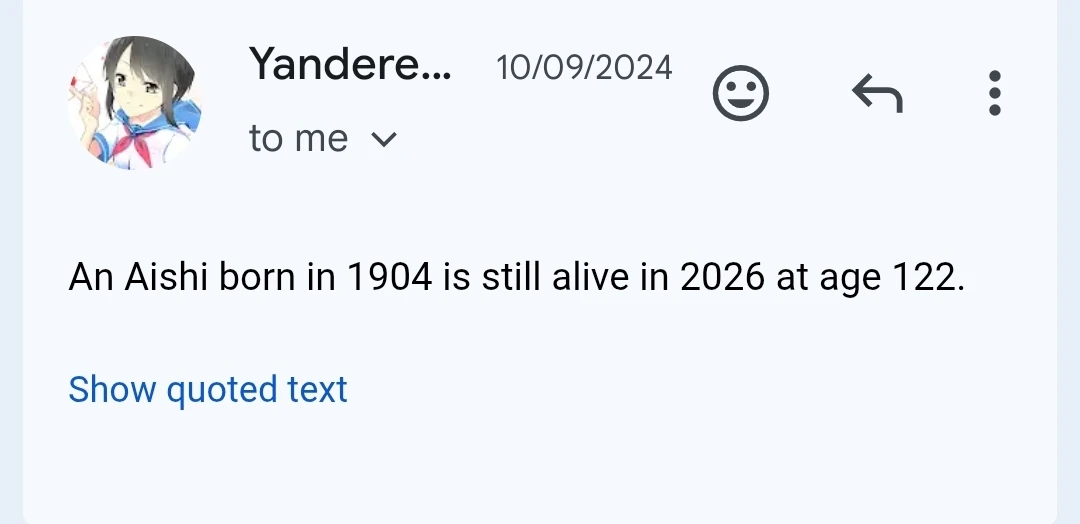Open sender's anime schoolgirl profile picture
This screenshot has height=524, width=1080.
pyautogui.click(x=135, y=103)
